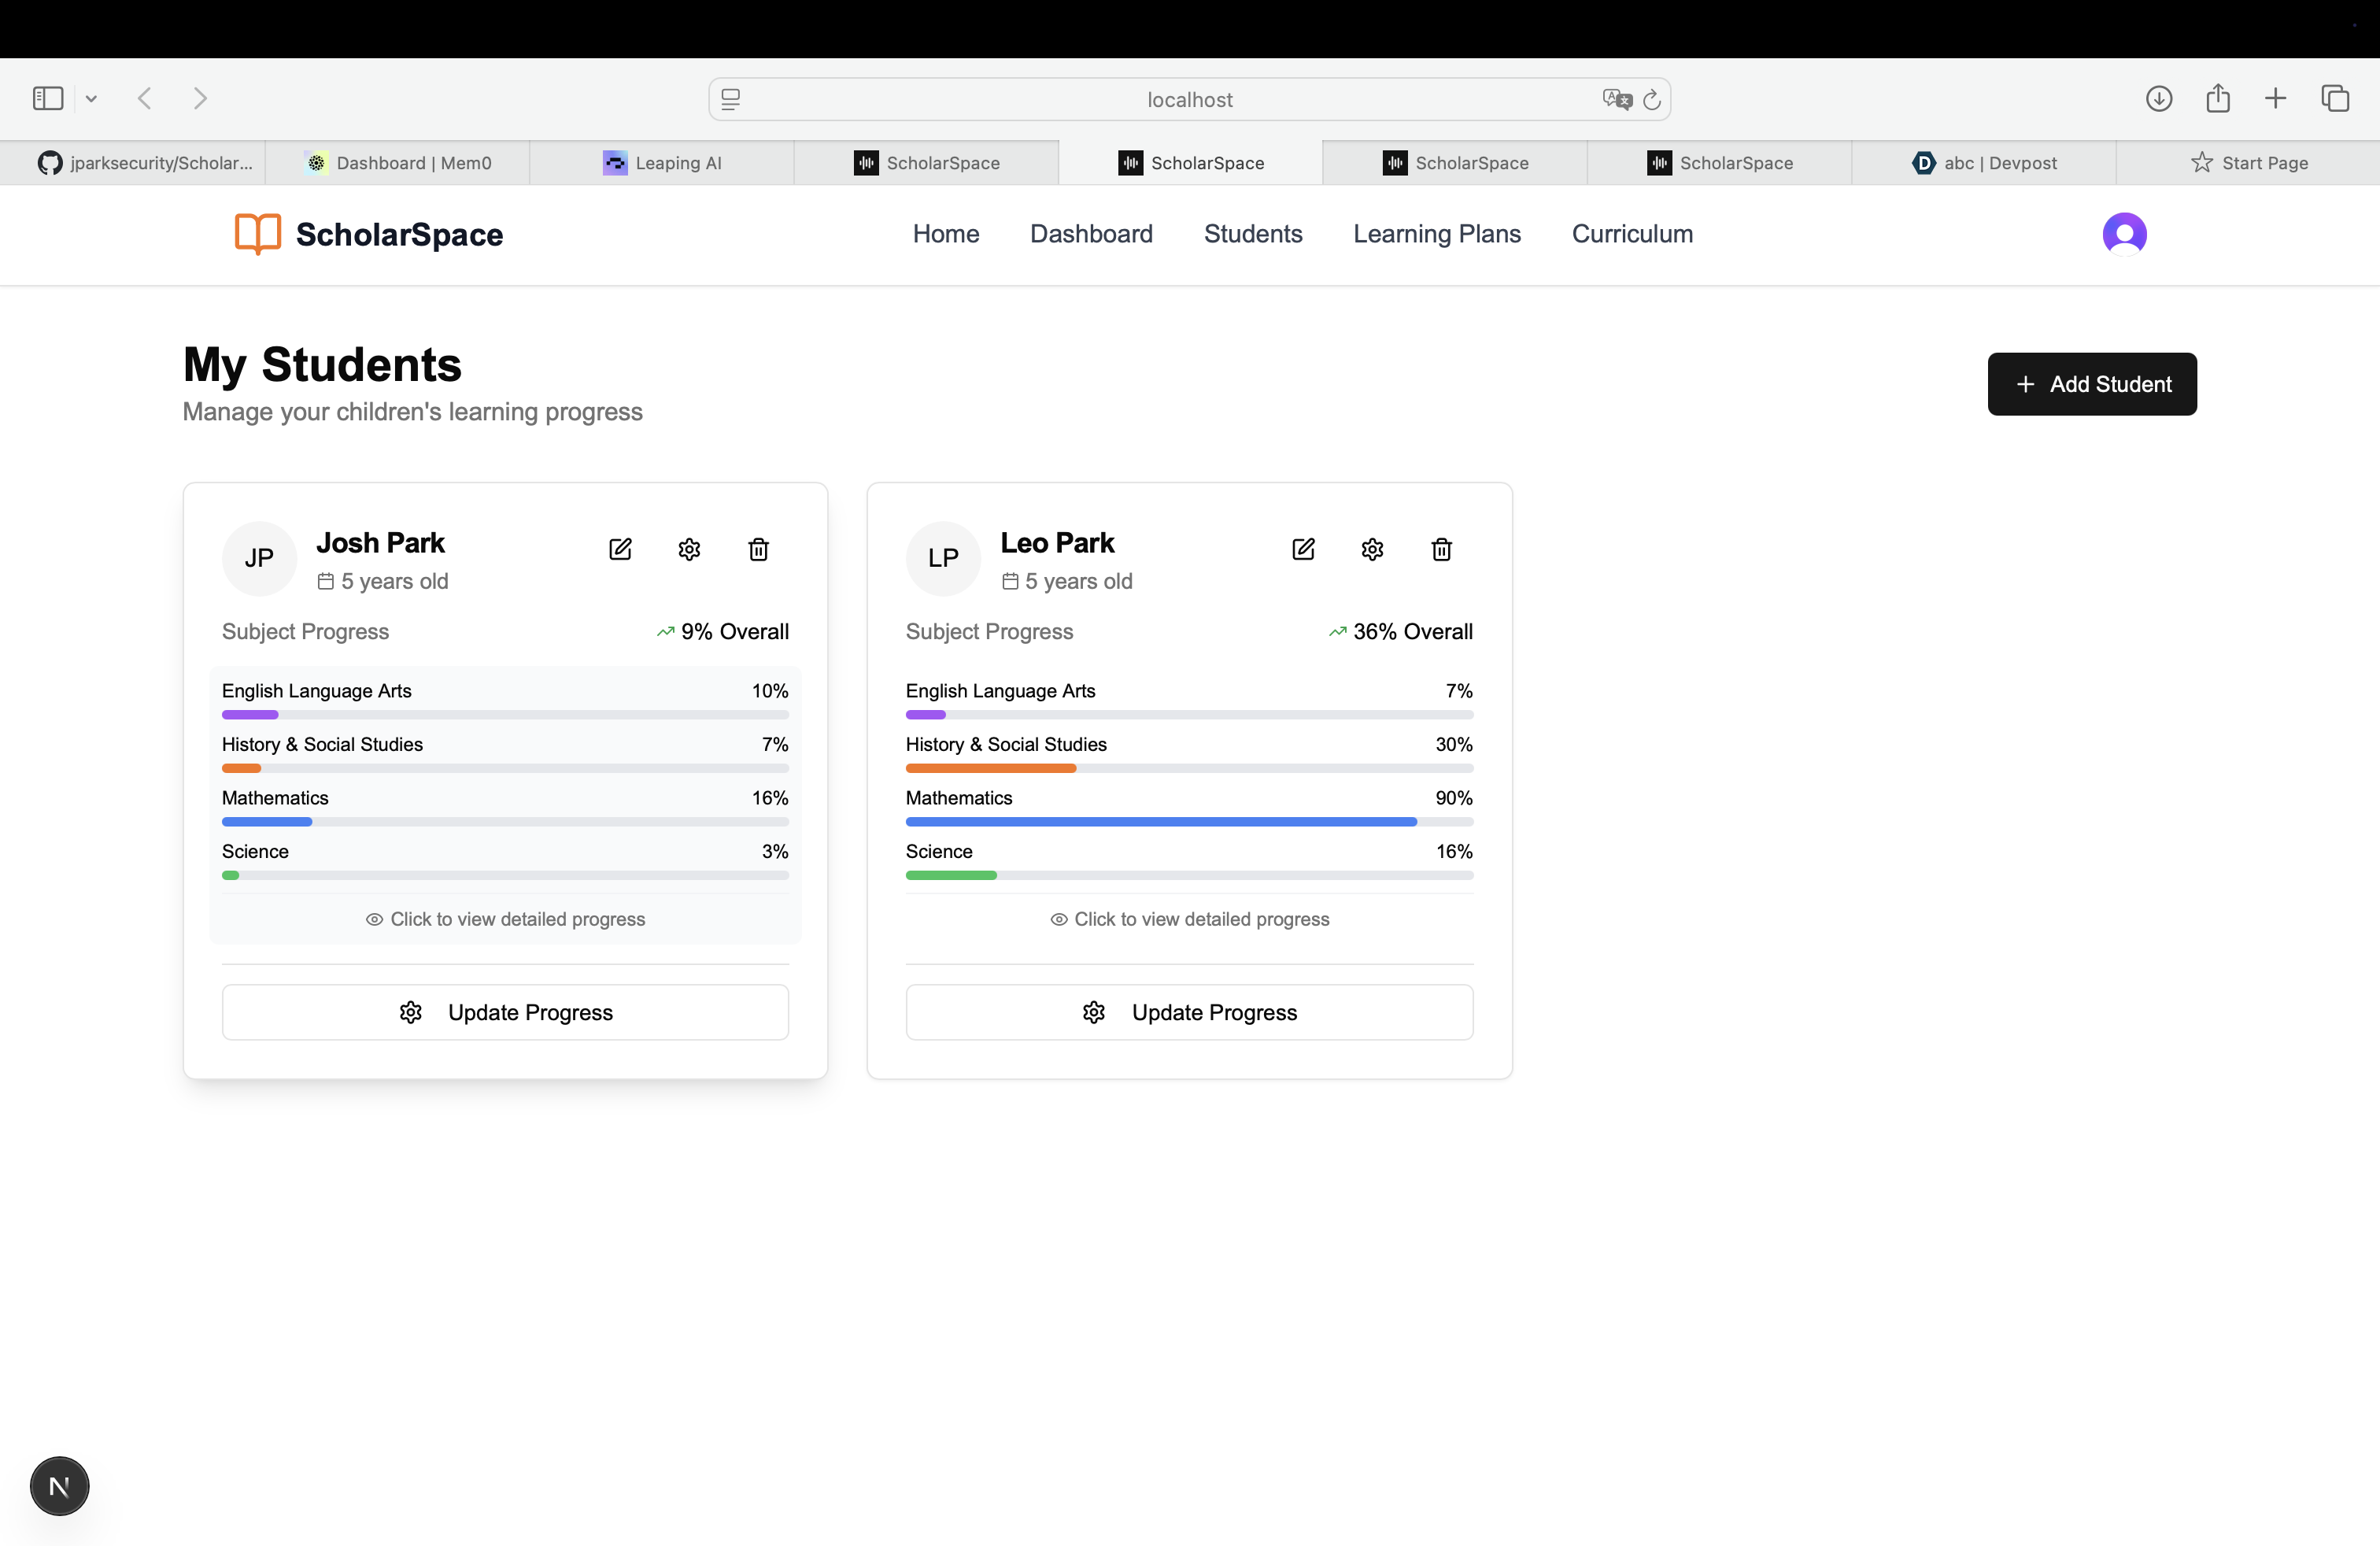Delete Leo Park using the trash icon
Screen dimensions: 2380x1546
pyautogui.click(x=1441, y=549)
